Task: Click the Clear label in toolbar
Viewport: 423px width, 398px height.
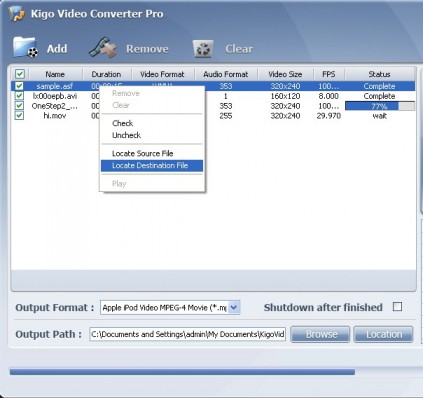Action: pos(239,49)
